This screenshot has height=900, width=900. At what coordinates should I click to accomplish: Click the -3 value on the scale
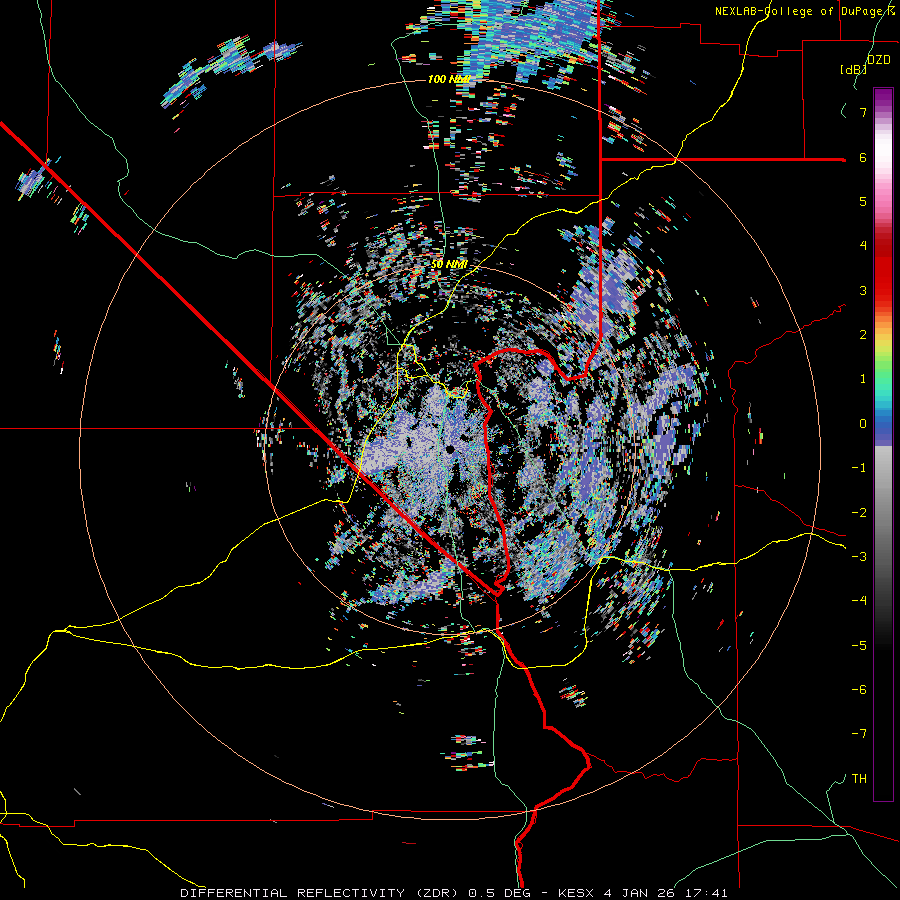(859, 557)
